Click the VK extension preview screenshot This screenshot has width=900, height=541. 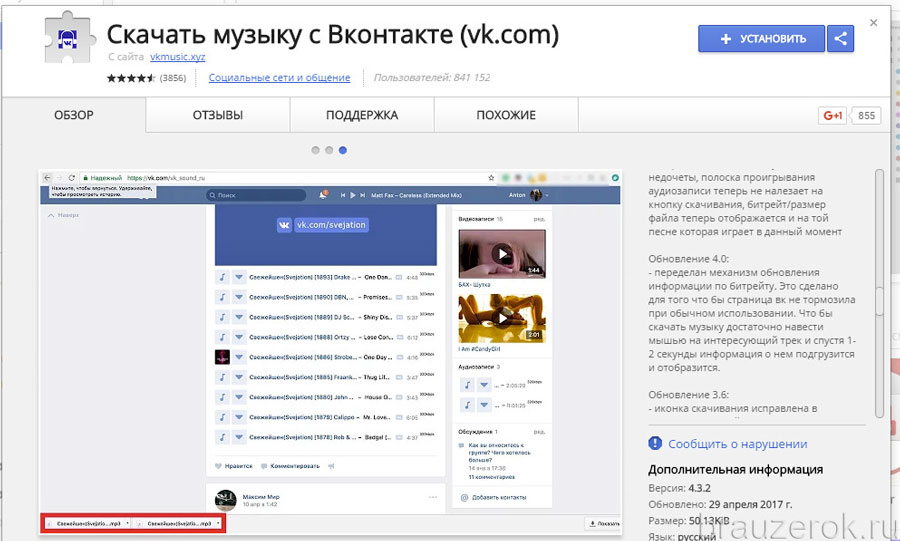[331, 352]
